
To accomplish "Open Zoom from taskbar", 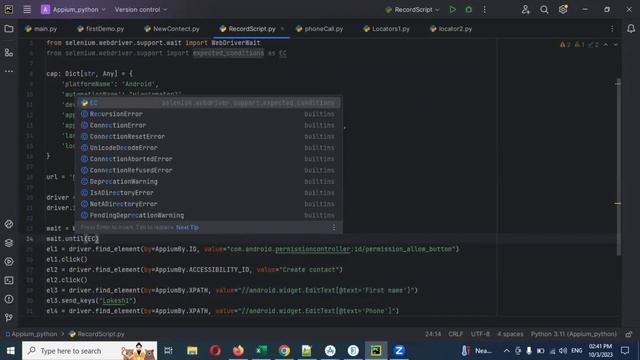I will pyautogui.click(x=399, y=351).
